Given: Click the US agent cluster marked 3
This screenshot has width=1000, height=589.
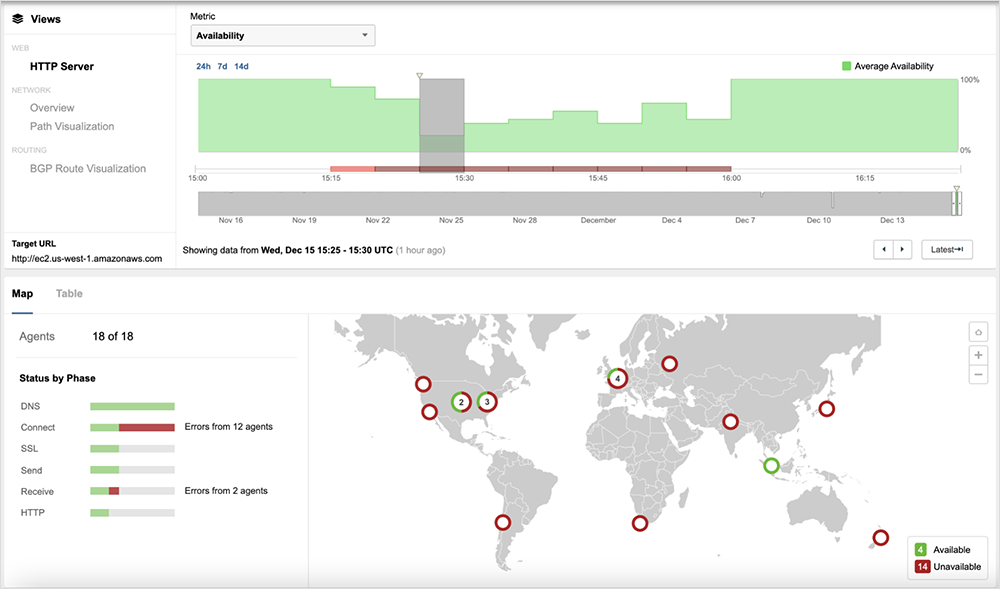Looking at the screenshot, I should 487,402.
